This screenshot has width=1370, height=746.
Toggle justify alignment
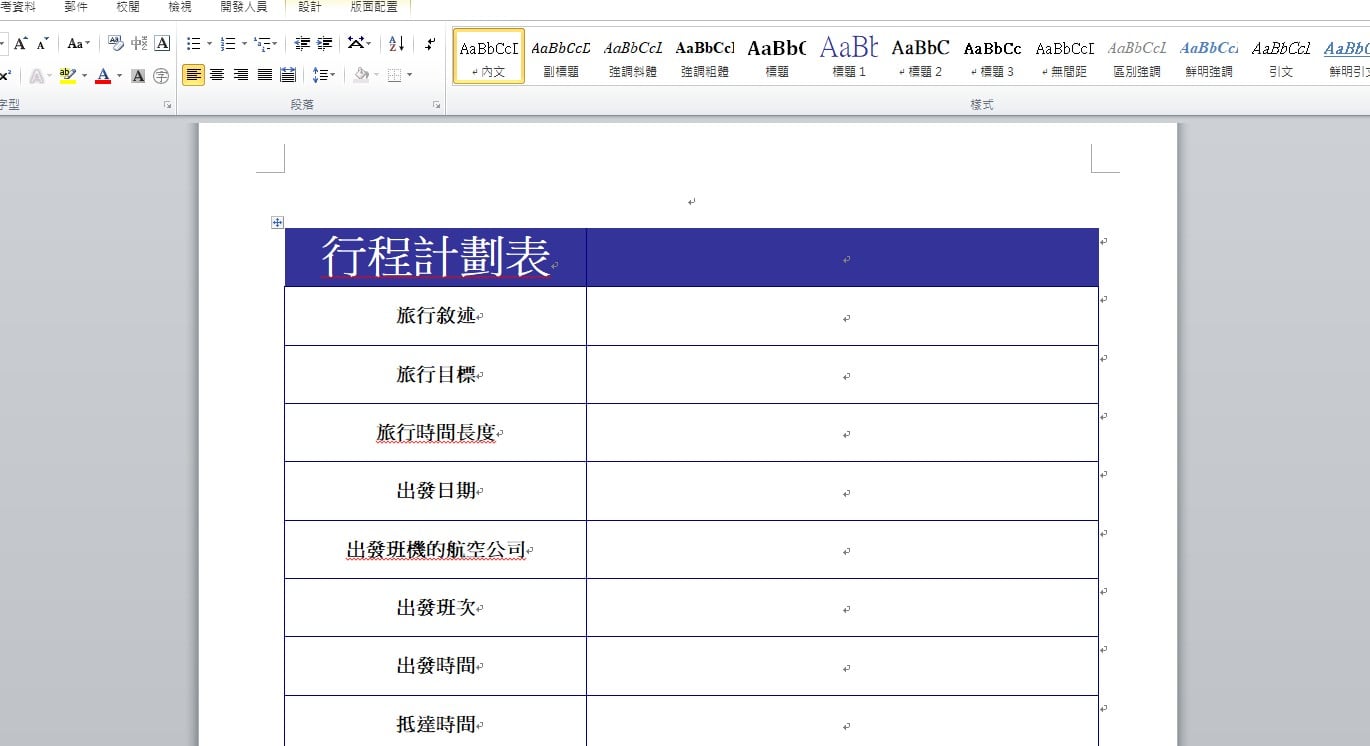click(x=264, y=75)
